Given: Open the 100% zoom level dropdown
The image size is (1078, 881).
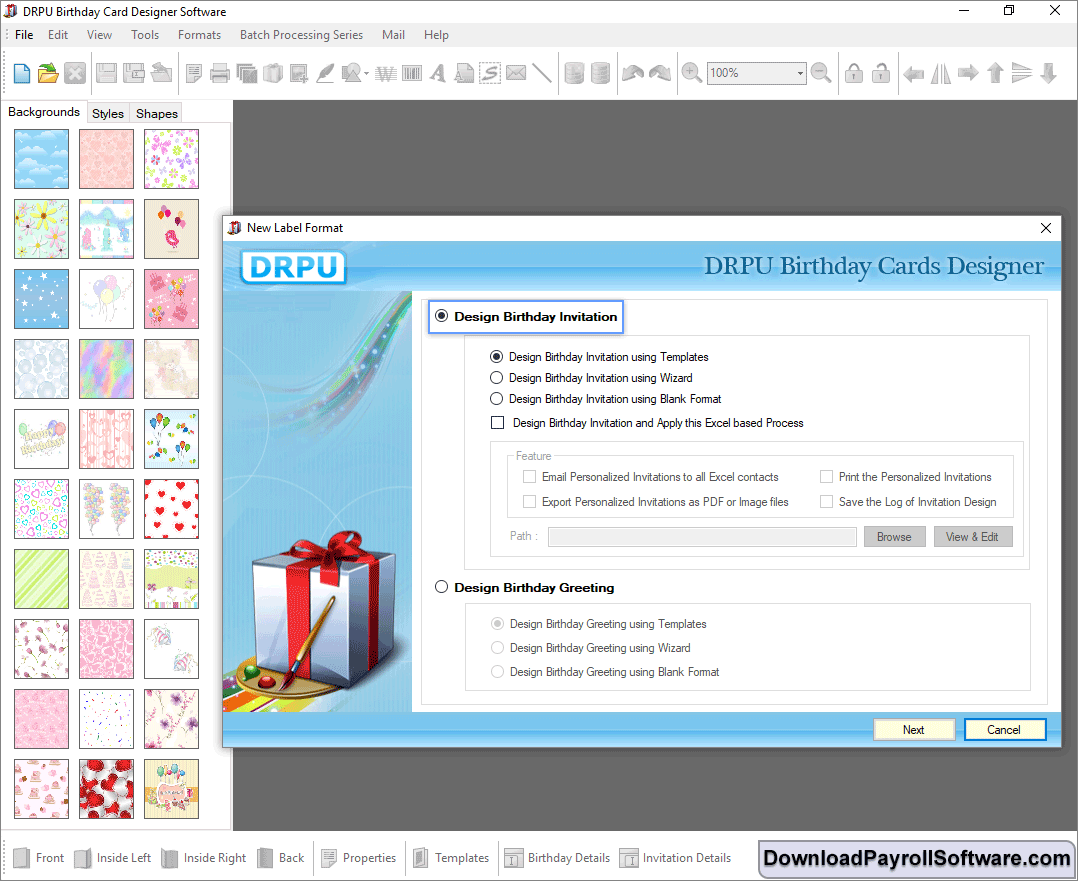Looking at the screenshot, I should coord(800,73).
